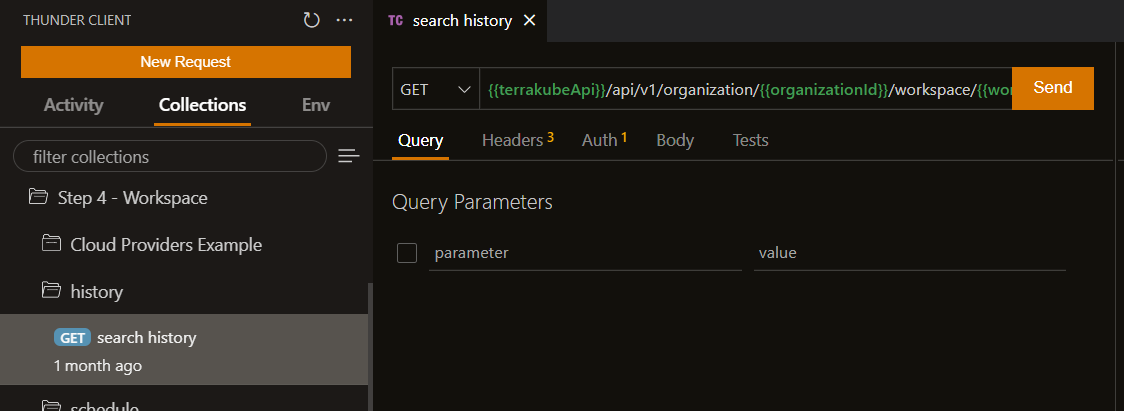The height and width of the screenshot is (411, 1124).
Task: Click the Step 4 - Workspace folder icon
Action: click(x=39, y=198)
